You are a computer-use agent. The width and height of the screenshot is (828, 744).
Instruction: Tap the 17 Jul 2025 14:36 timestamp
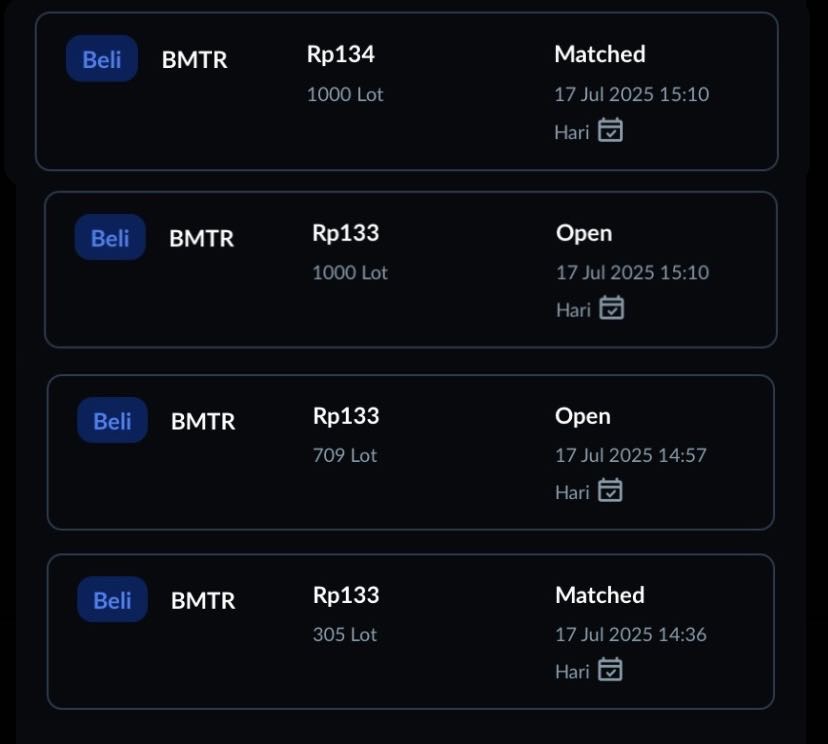[x=631, y=634]
